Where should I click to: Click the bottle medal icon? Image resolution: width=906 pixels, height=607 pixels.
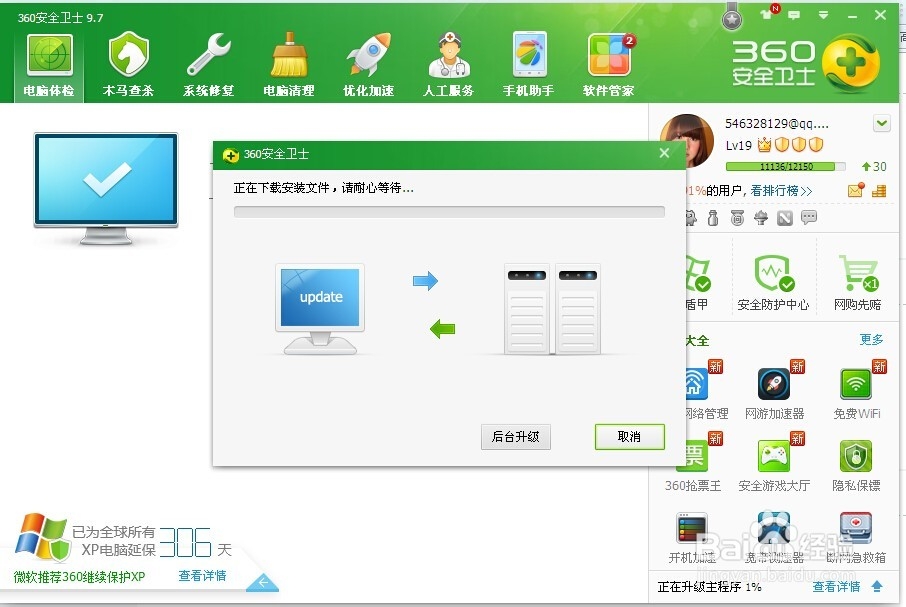coord(713,218)
